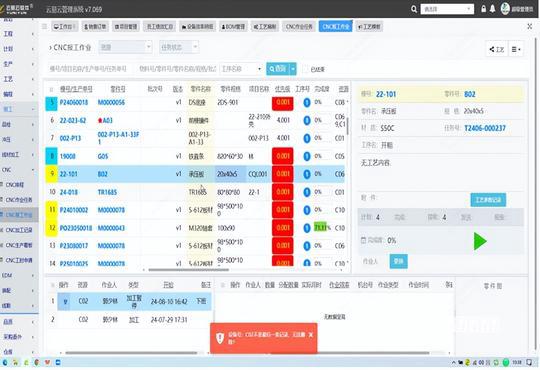Click horizontal scrollbar under main table
This screenshot has height=370, width=540.
[188, 270]
